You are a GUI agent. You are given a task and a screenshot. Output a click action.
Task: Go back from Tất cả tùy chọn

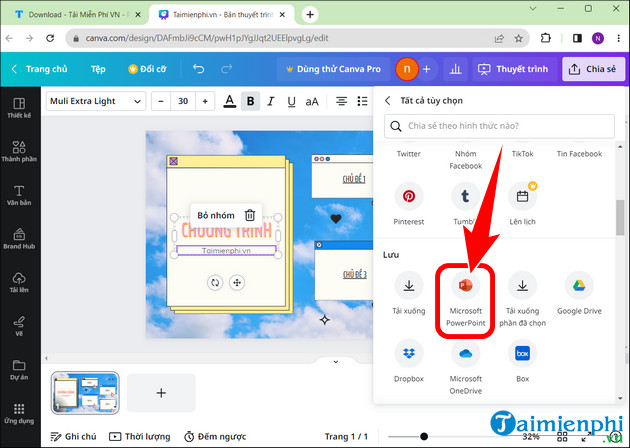click(x=387, y=100)
